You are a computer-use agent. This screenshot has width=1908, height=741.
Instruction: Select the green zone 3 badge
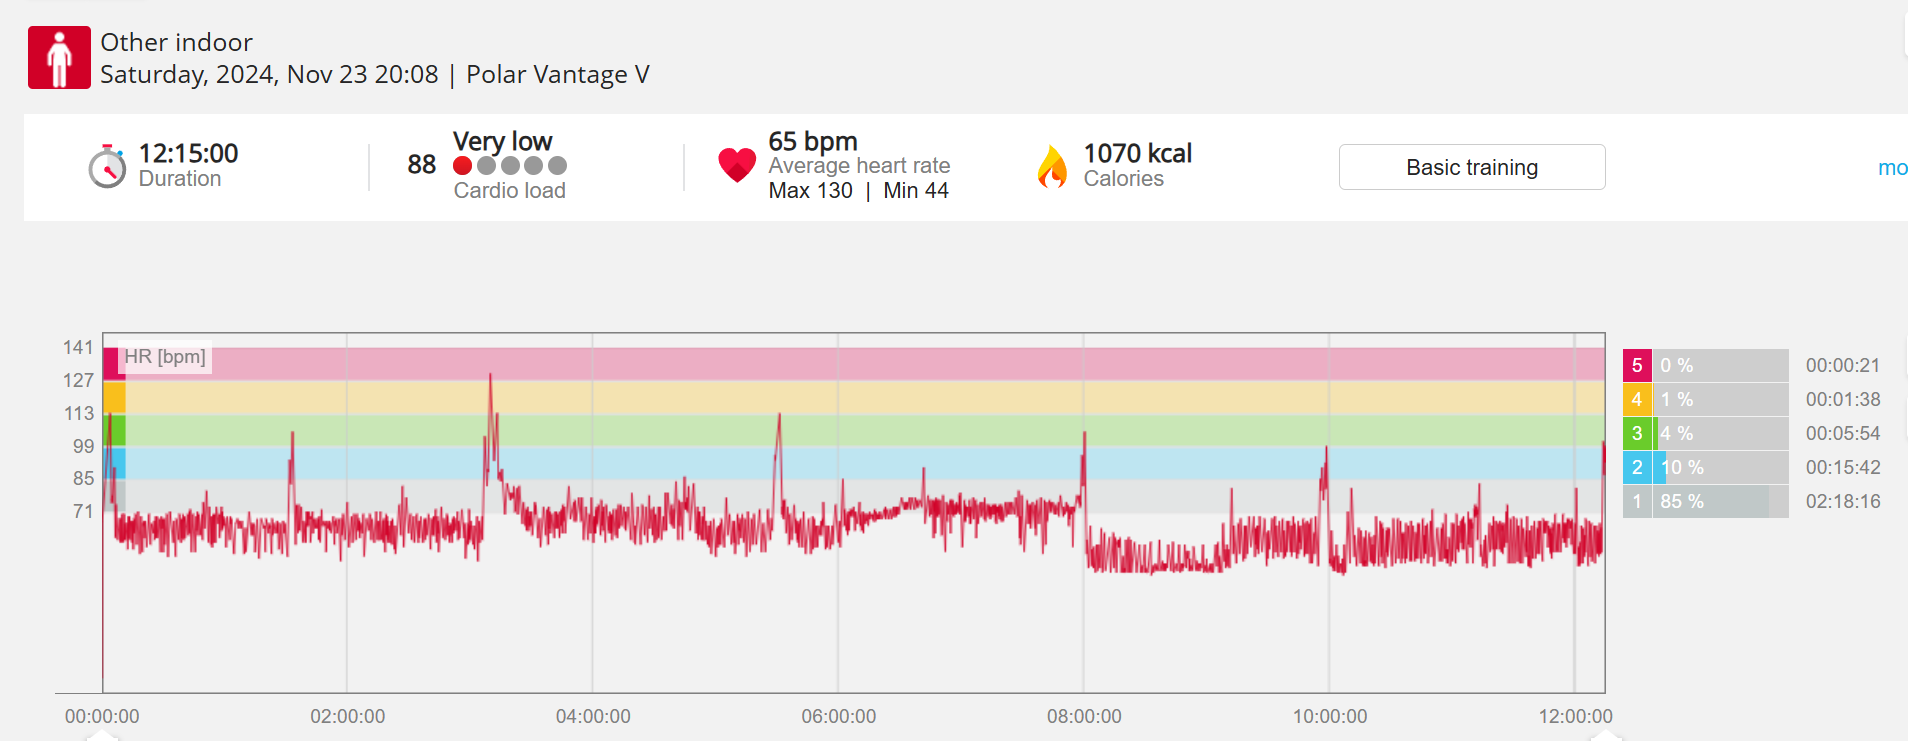[x=1636, y=434]
